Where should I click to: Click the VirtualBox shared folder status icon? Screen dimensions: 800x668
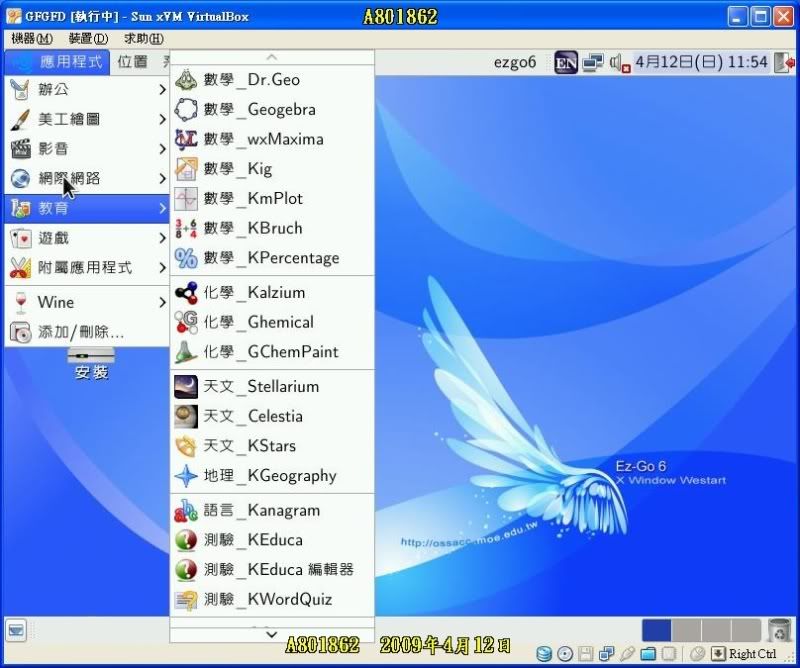(648, 654)
